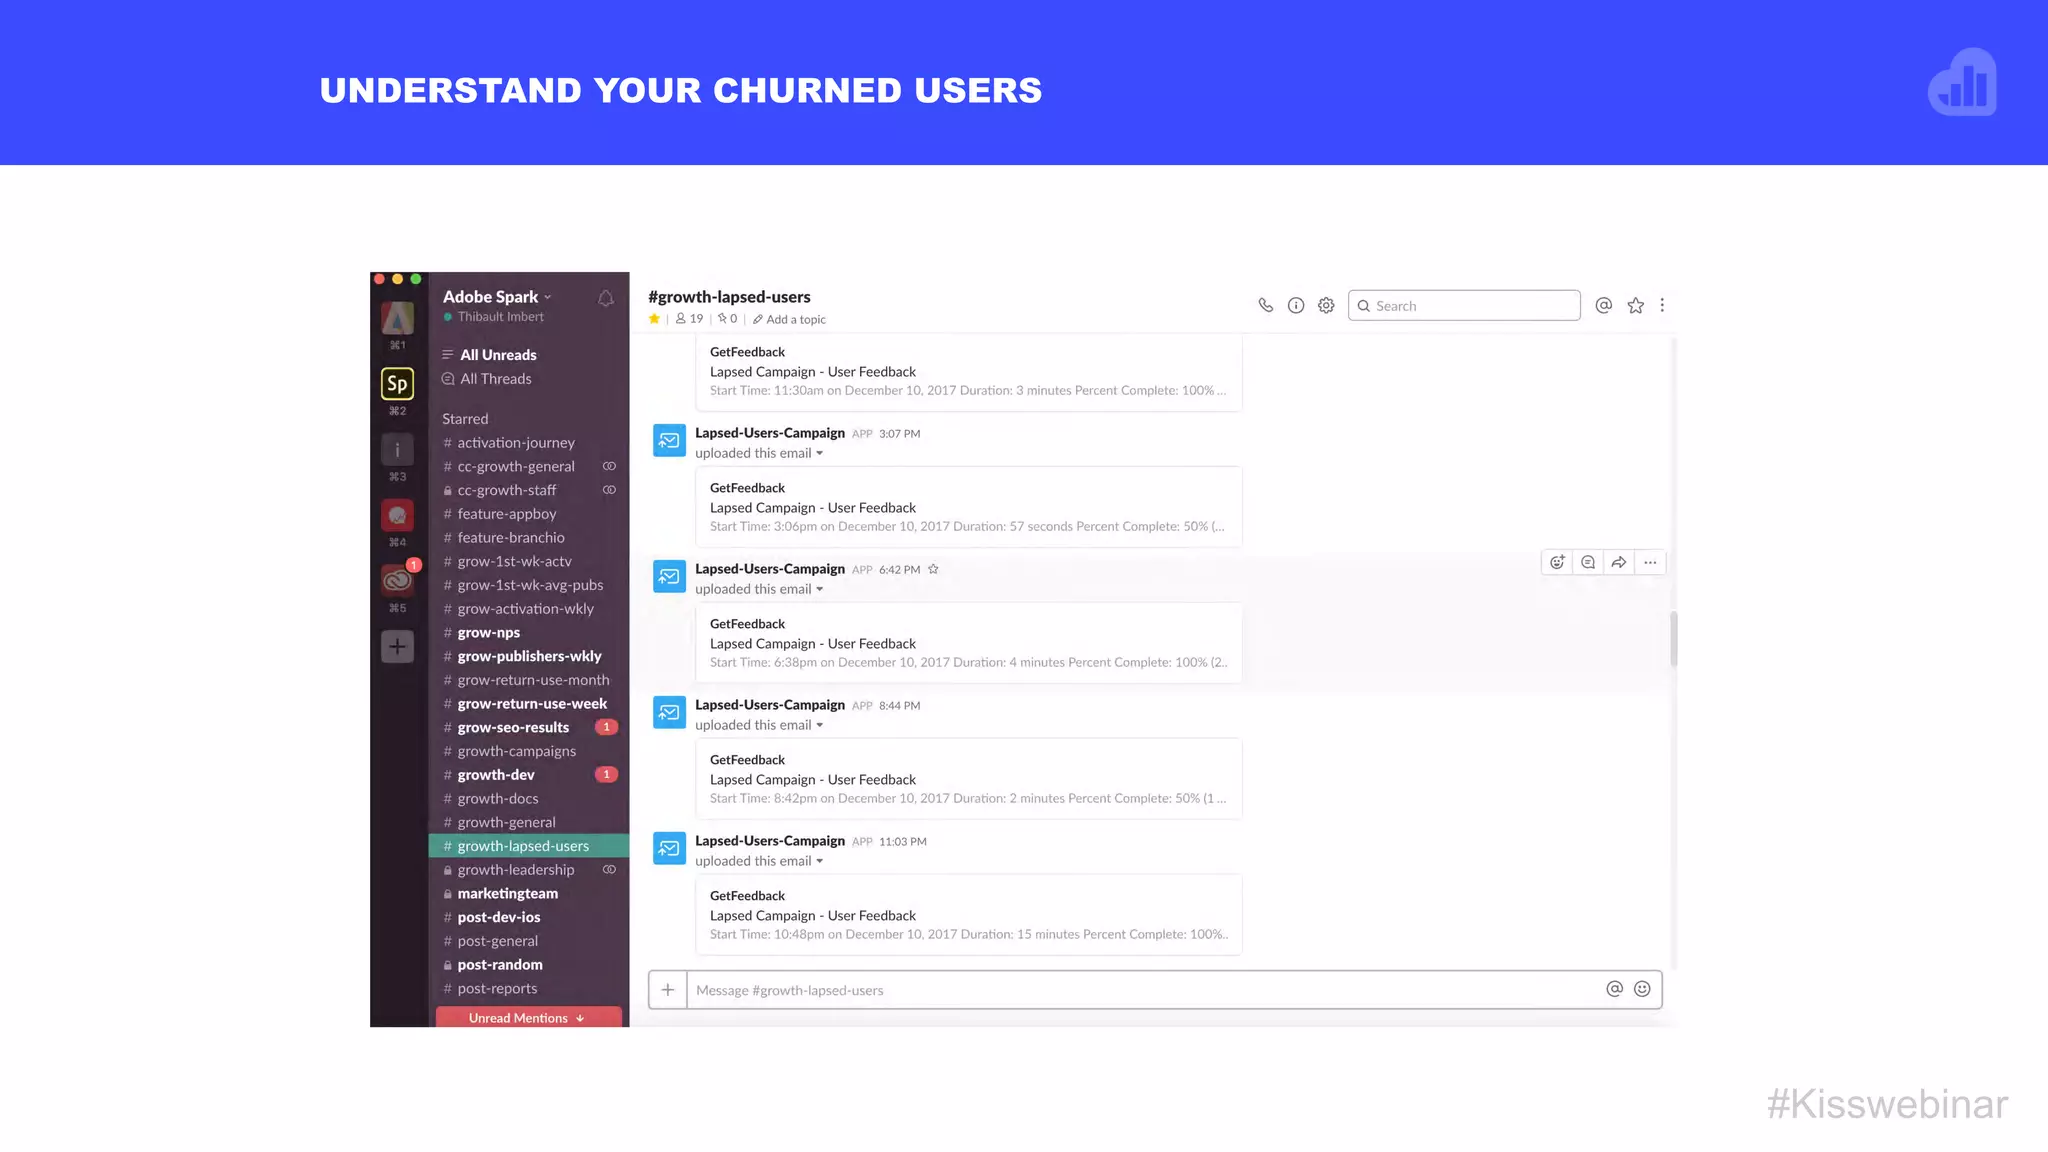Click the notifications bell icon
2048x1152 pixels.
tap(606, 298)
